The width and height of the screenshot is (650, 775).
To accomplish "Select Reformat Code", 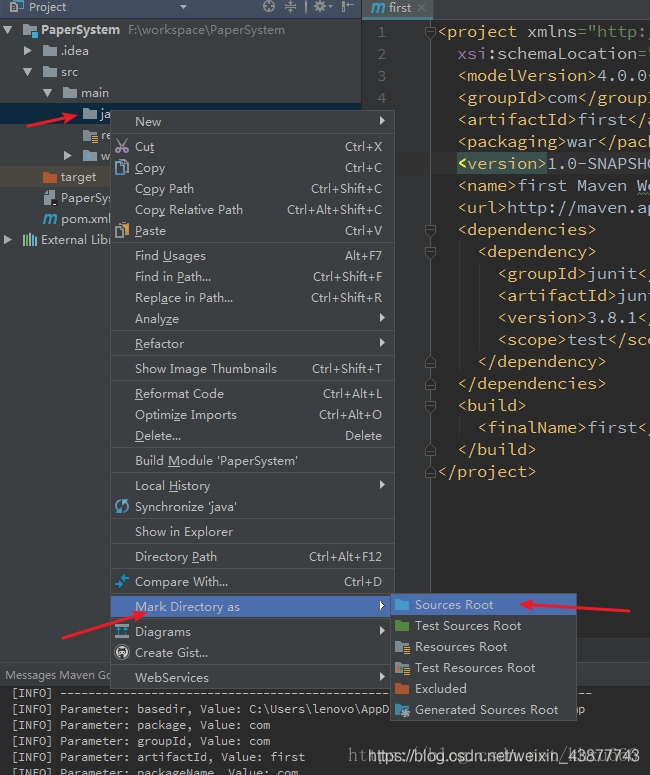I will [253, 394].
